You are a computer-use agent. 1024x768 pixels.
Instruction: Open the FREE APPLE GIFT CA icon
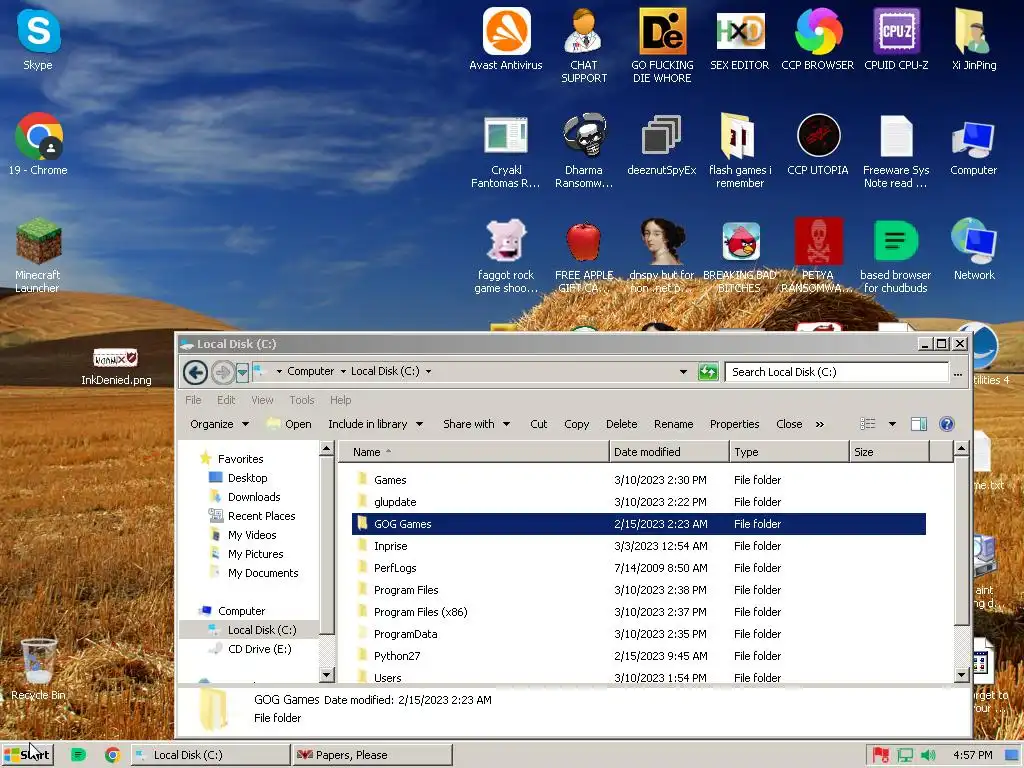(584, 257)
